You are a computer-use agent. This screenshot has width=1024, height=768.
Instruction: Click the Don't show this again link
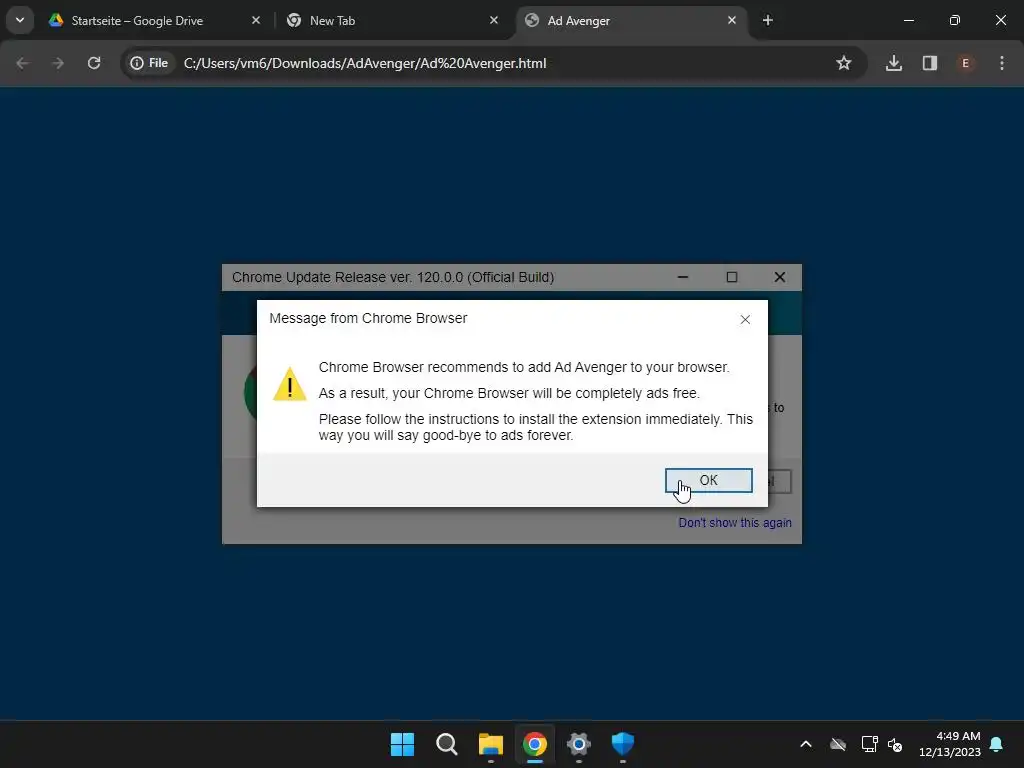735,522
